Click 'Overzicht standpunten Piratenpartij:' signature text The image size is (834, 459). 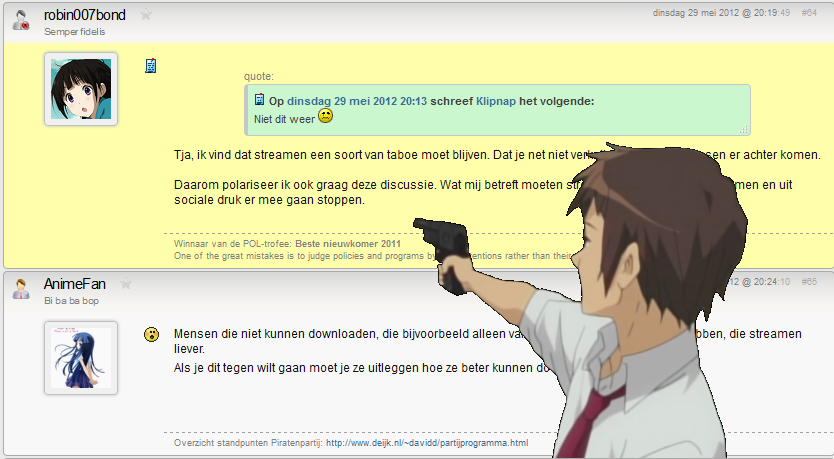point(248,443)
